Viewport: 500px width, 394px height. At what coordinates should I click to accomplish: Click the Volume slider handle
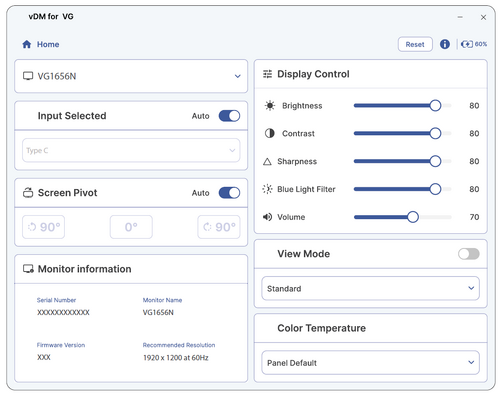pyautogui.click(x=413, y=217)
